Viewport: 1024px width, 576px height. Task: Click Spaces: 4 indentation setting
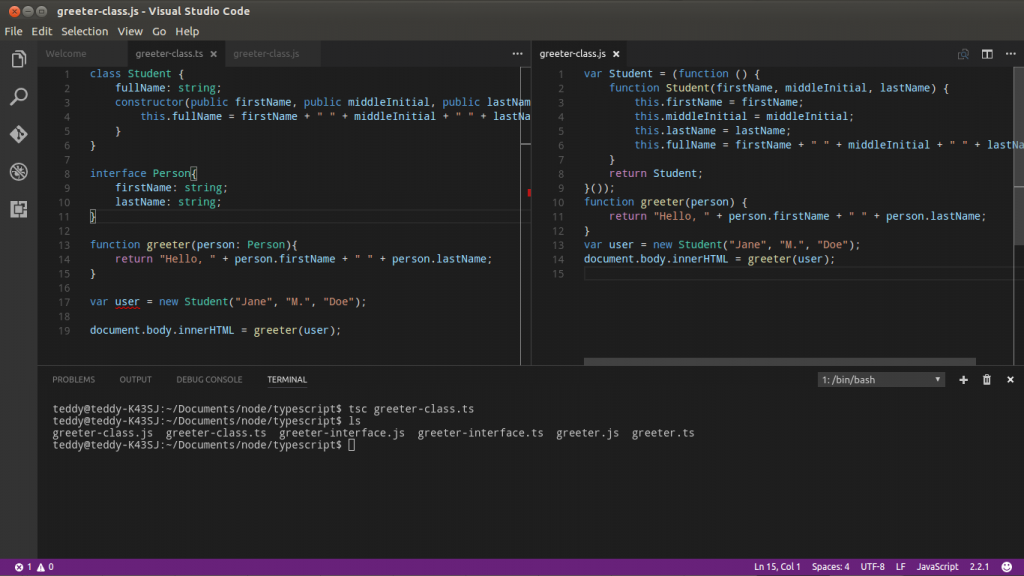click(830, 567)
